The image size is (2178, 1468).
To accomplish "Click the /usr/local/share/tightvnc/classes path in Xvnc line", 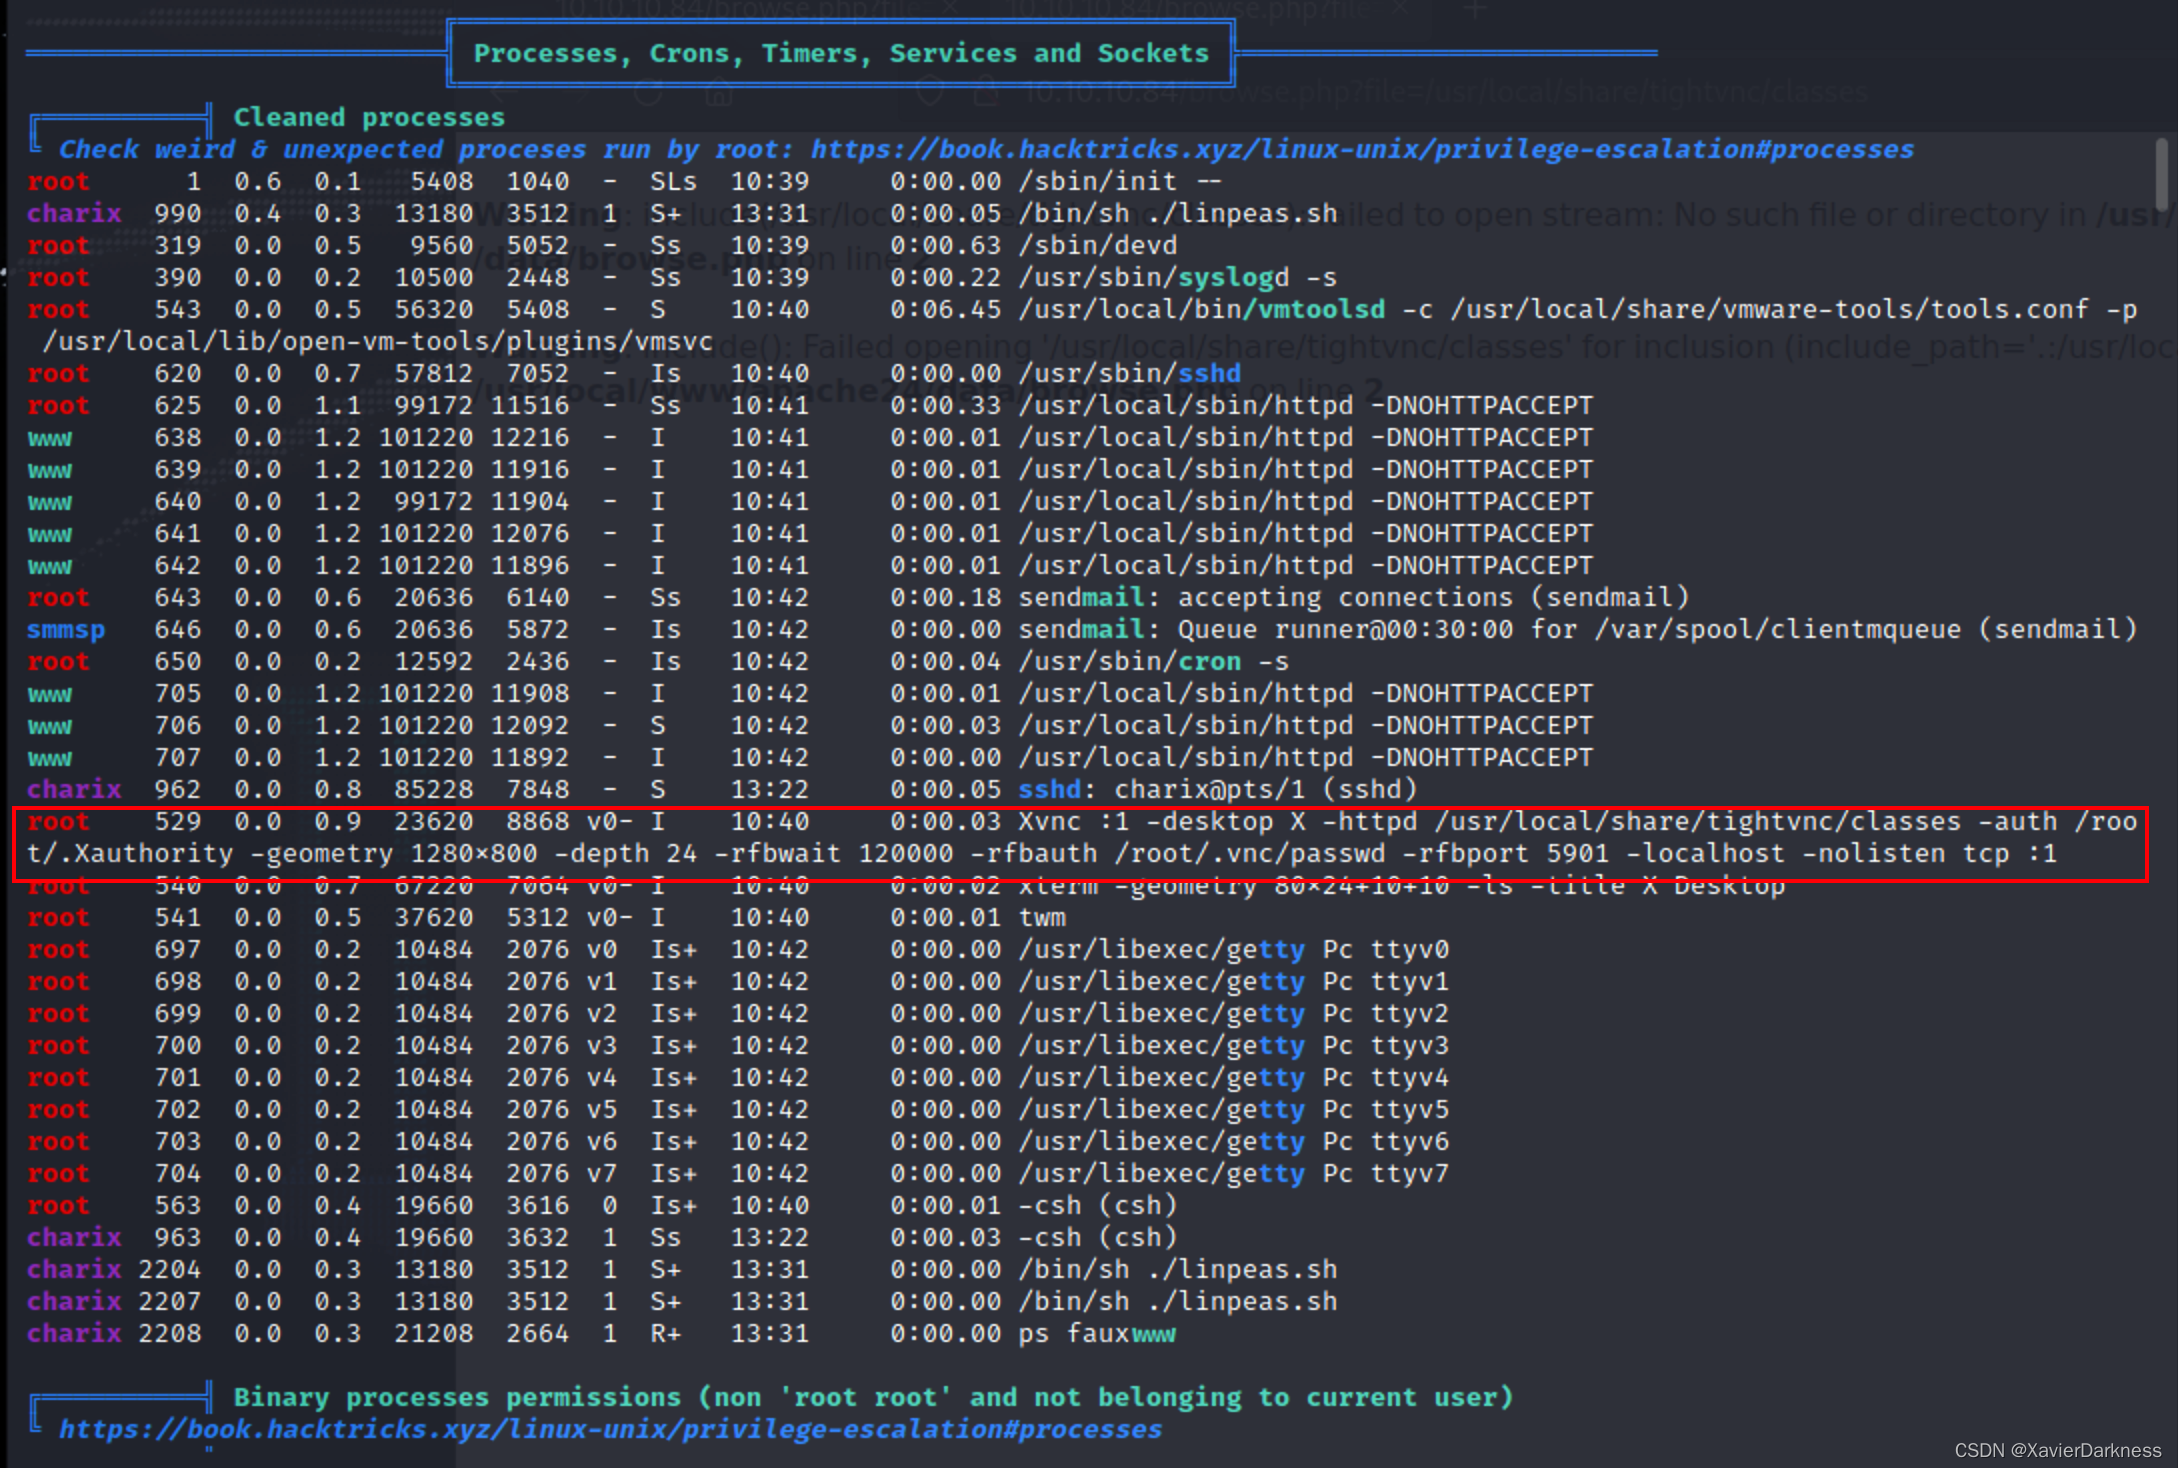I will click(x=1698, y=821).
